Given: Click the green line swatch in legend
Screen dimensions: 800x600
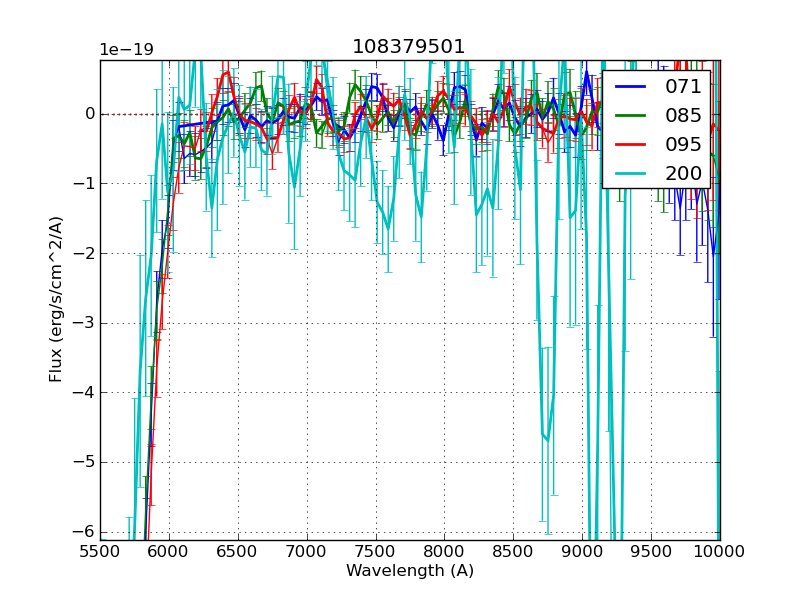Looking at the screenshot, I should [x=630, y=116].
